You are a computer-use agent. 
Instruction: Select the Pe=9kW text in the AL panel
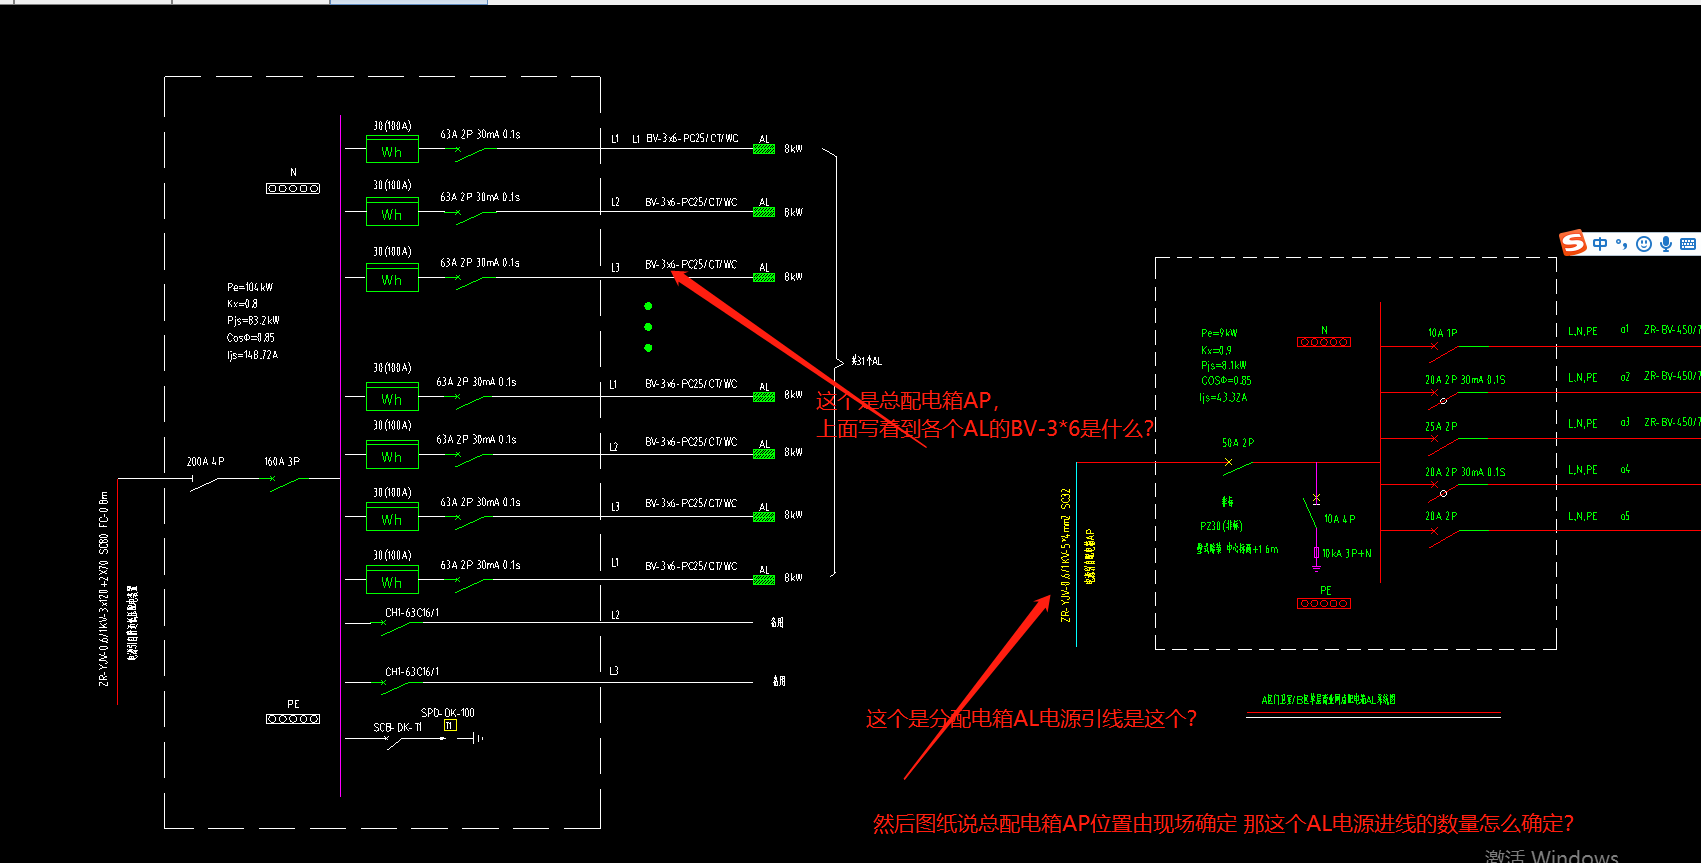[1219, 333]
